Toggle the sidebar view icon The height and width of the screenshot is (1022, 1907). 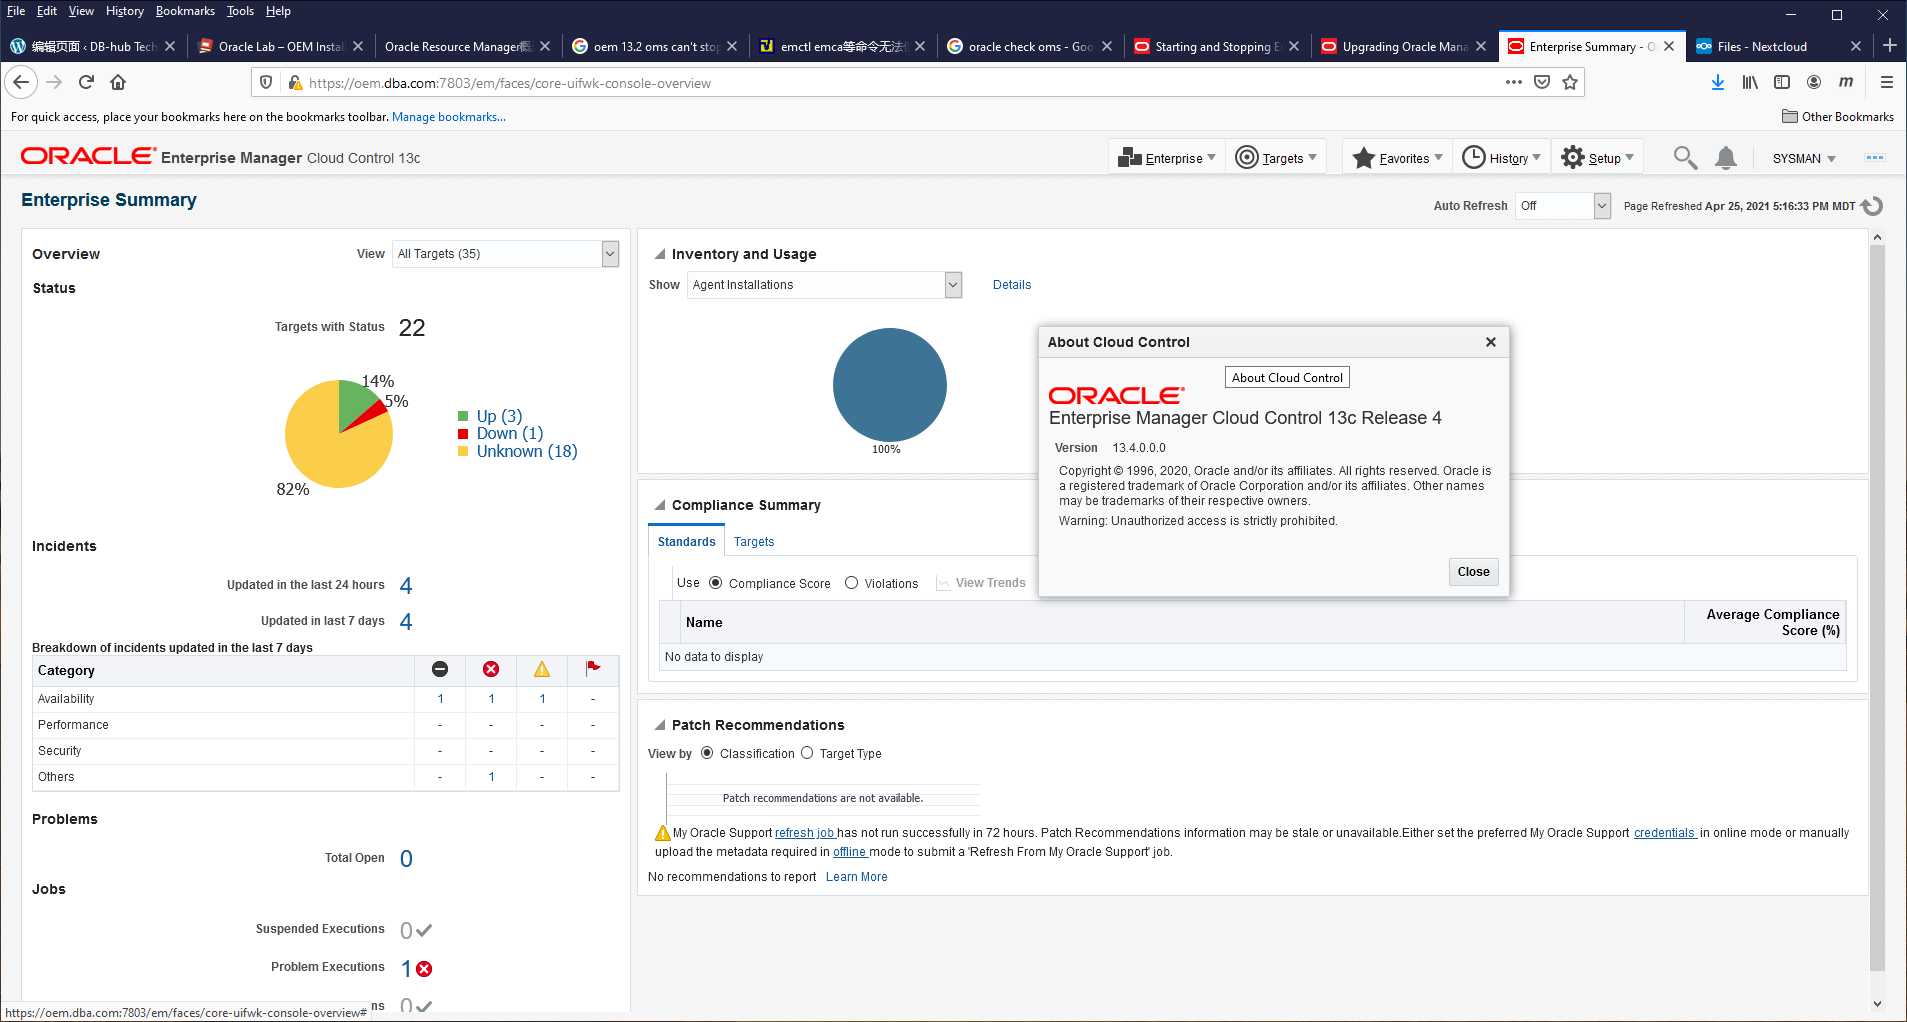1782,82
